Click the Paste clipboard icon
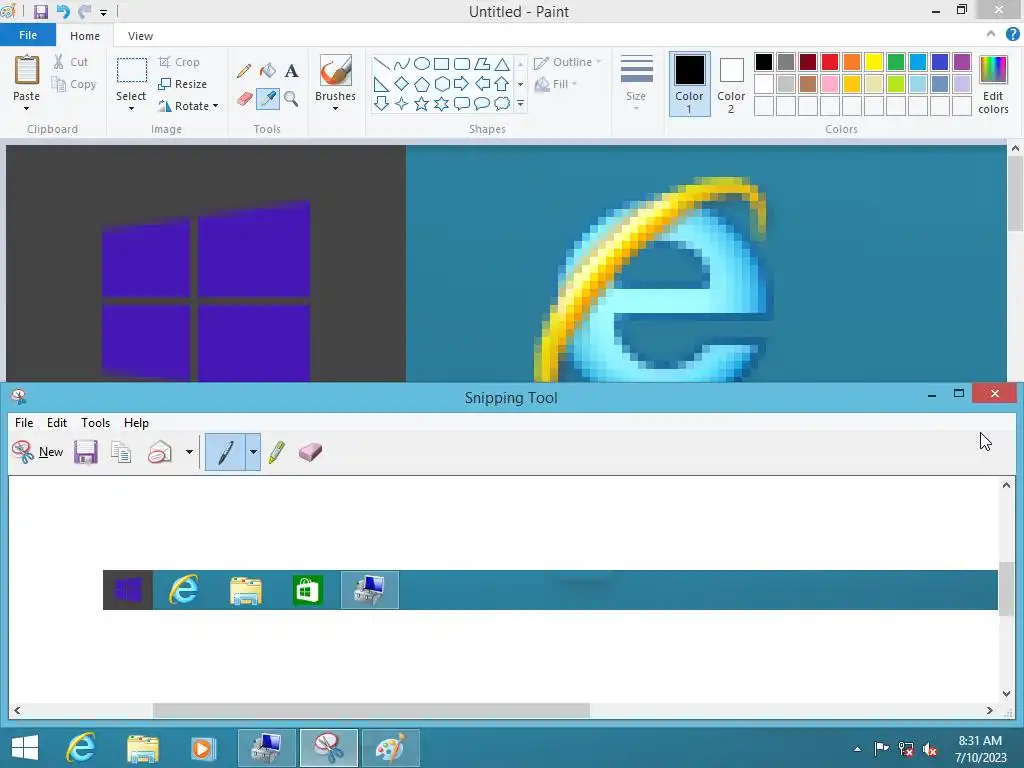 (x=27, y=71)
